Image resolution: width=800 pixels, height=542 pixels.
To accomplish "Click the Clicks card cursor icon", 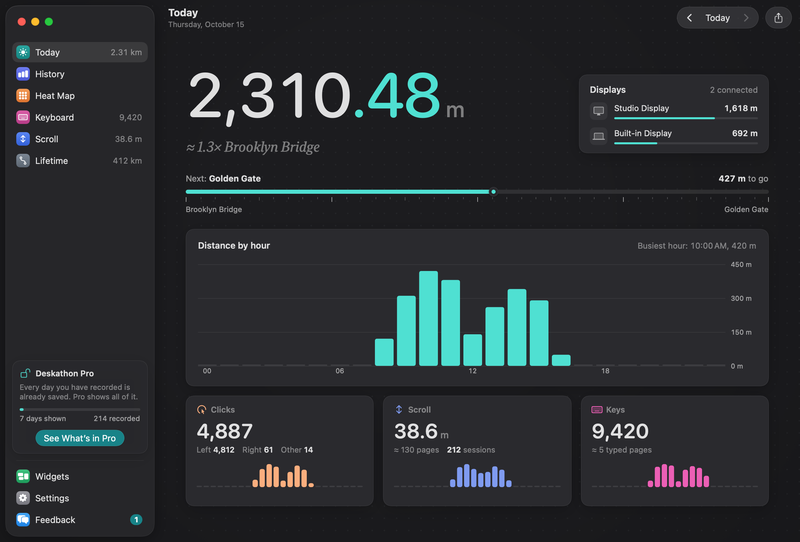I will [202, 409].
